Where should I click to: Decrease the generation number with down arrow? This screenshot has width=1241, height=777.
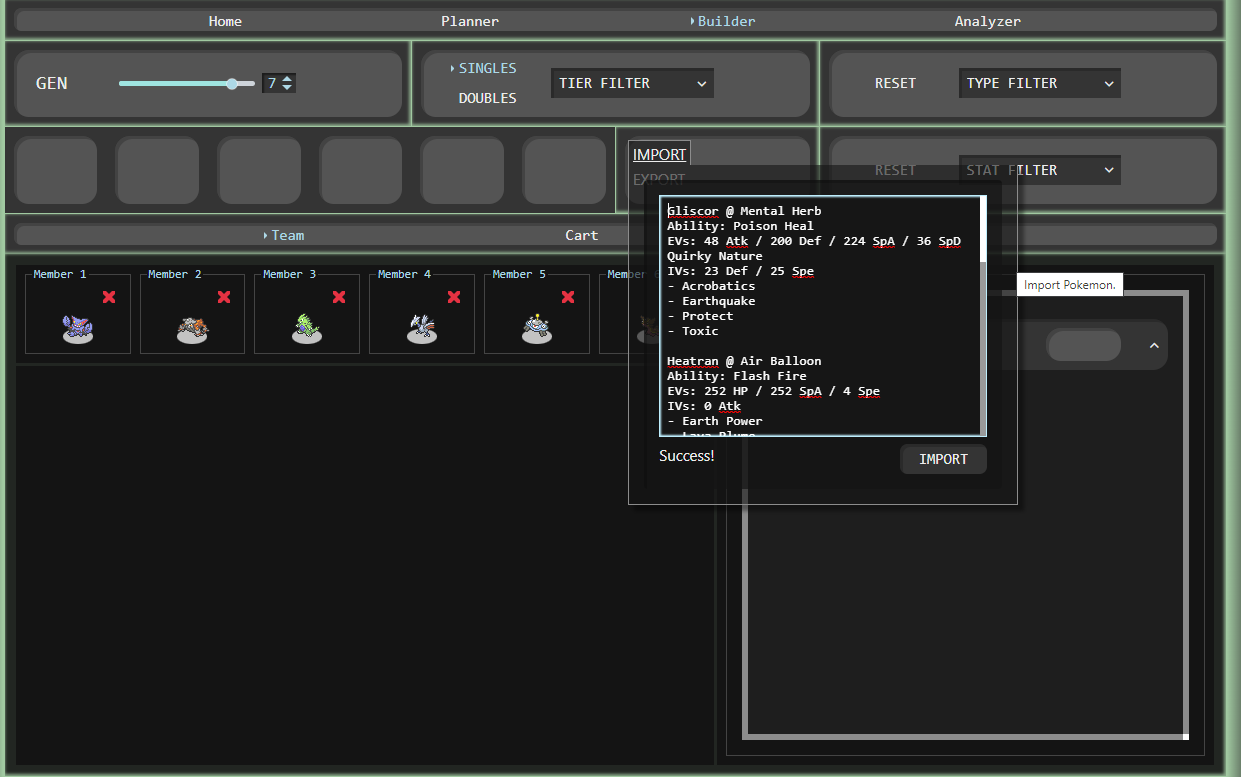tap(288, 88)
